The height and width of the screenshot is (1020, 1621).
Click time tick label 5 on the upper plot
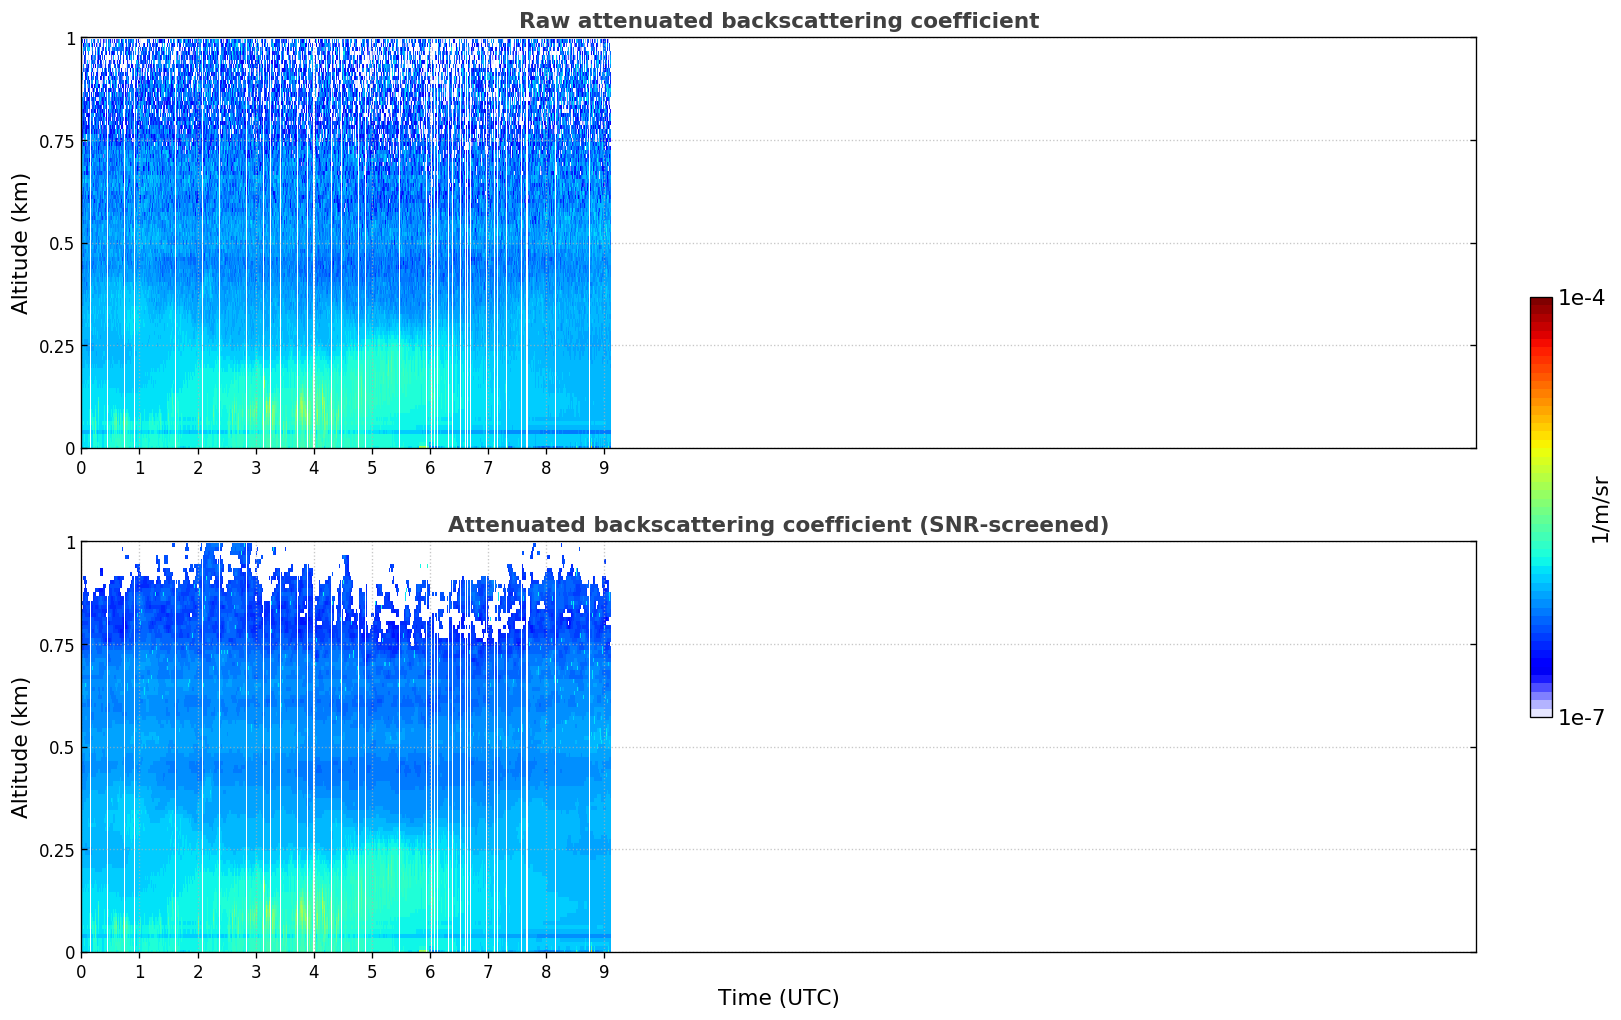pyautogui.click(x=372, y=467)
